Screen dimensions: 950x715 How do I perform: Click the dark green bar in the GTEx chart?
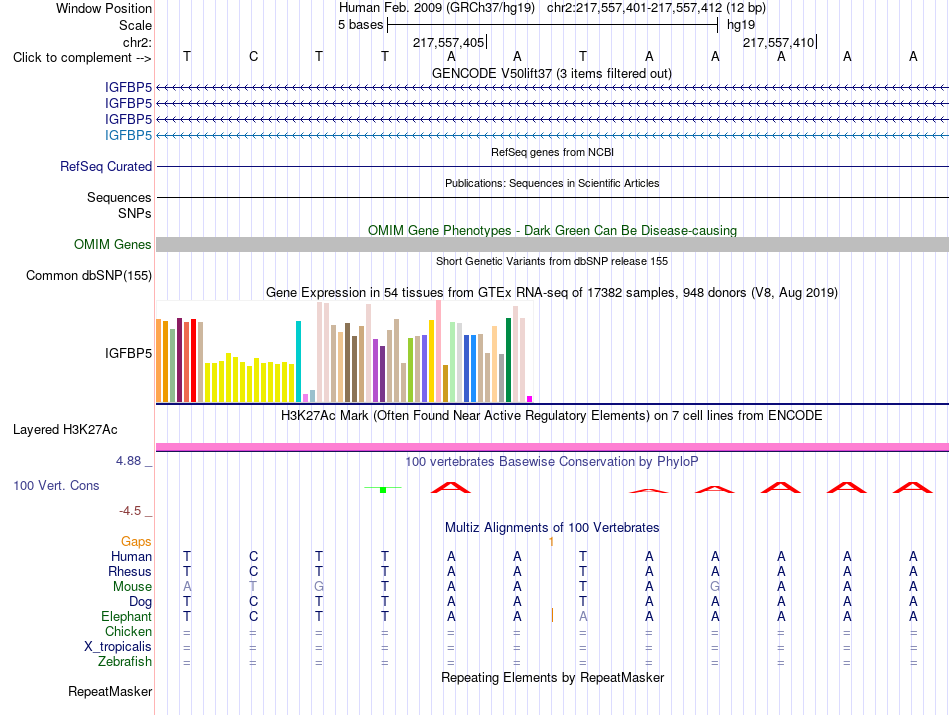tap(508, 360)
